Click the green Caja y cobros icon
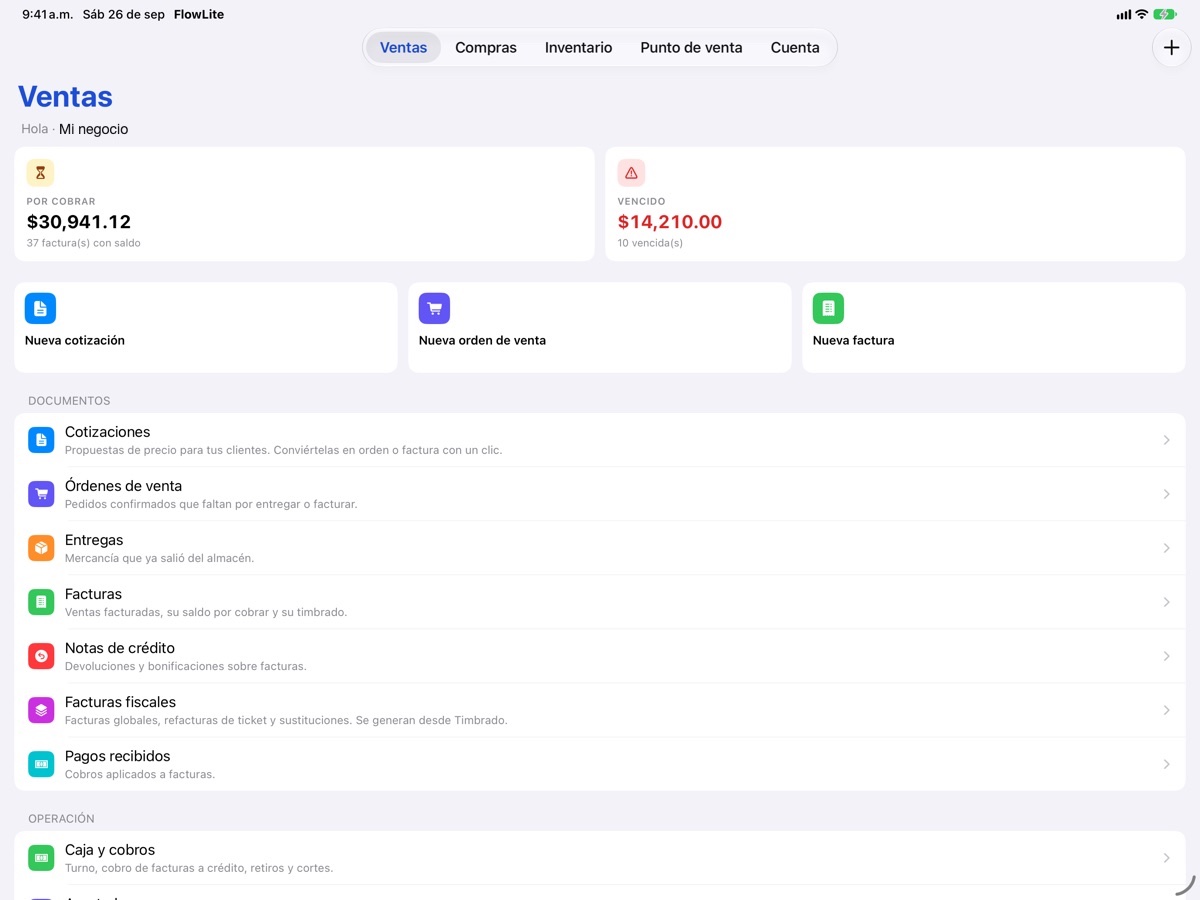 coord(41,858)
